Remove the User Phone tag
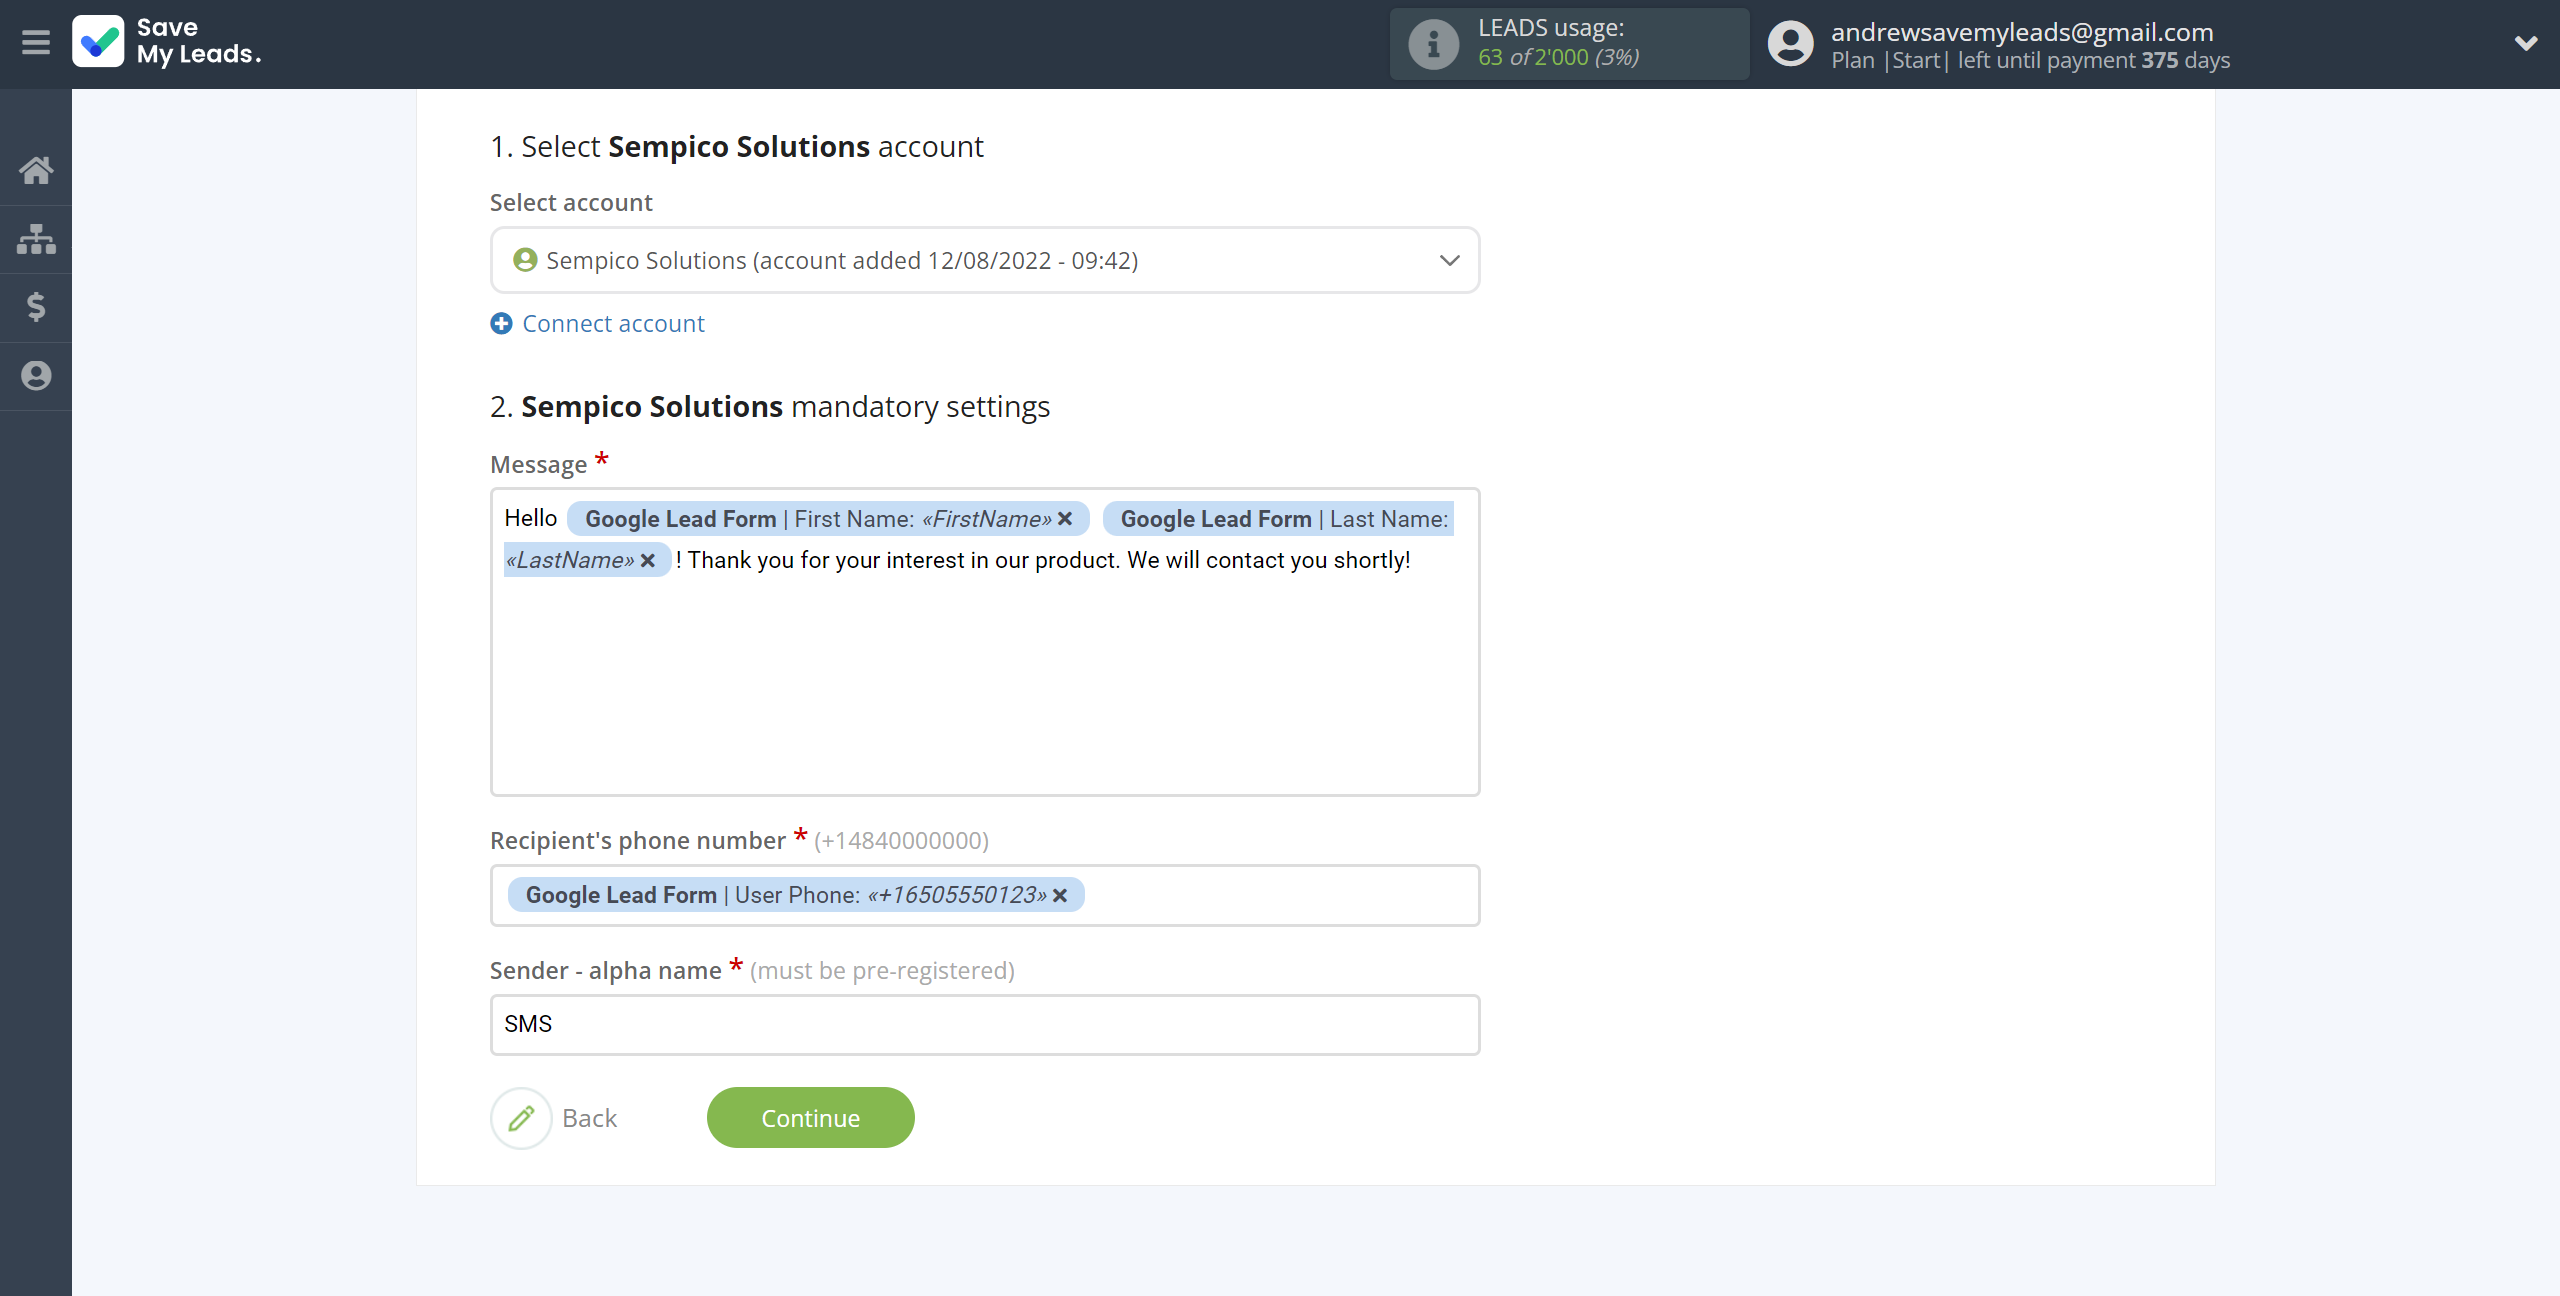This screenshot has width=2560, height=1296. (1060, 895)
